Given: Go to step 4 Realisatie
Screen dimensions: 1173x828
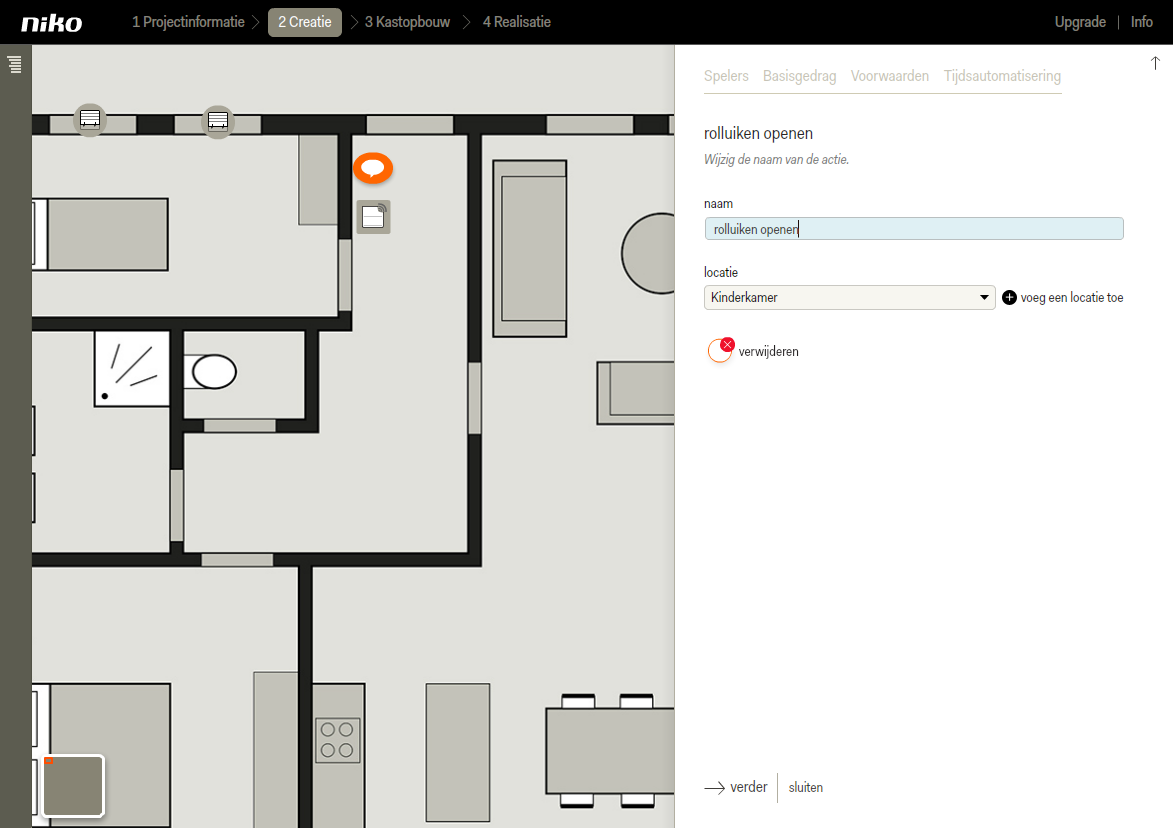Looking at the screenshot, I should point(517,22).
